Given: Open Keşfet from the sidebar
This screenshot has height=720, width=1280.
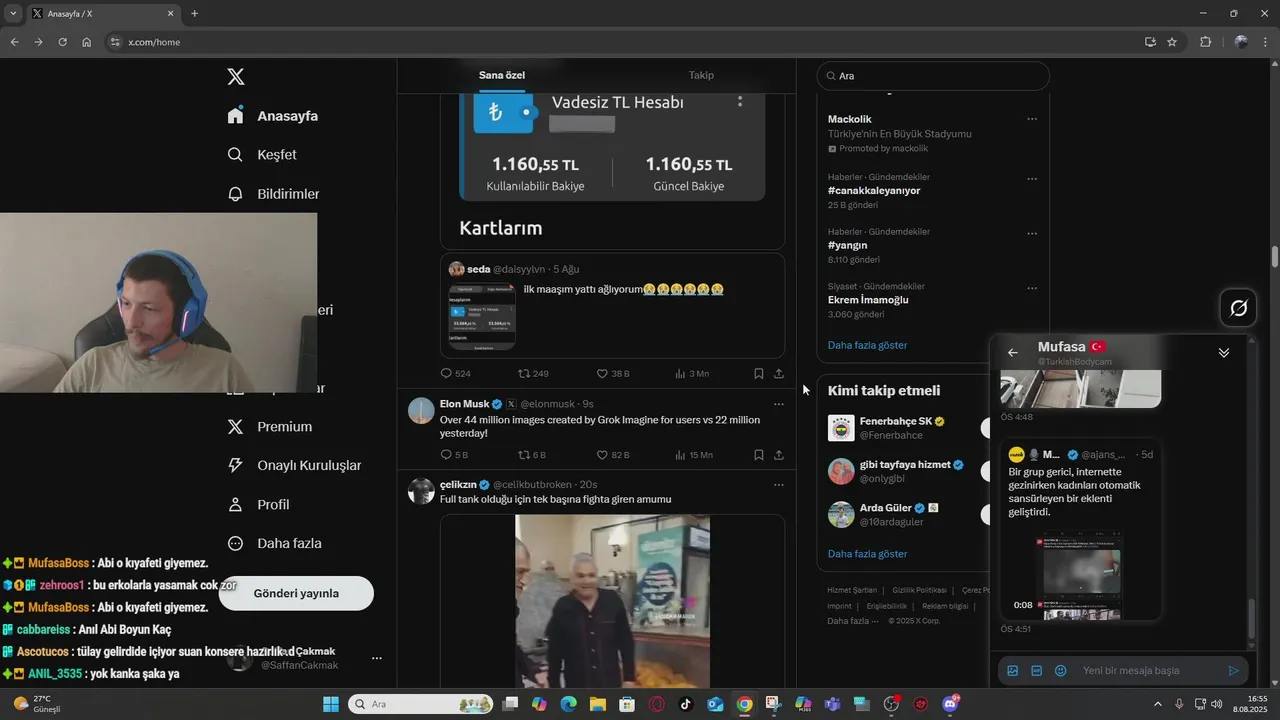Looking at the screenshot, I should click(262, 155).
